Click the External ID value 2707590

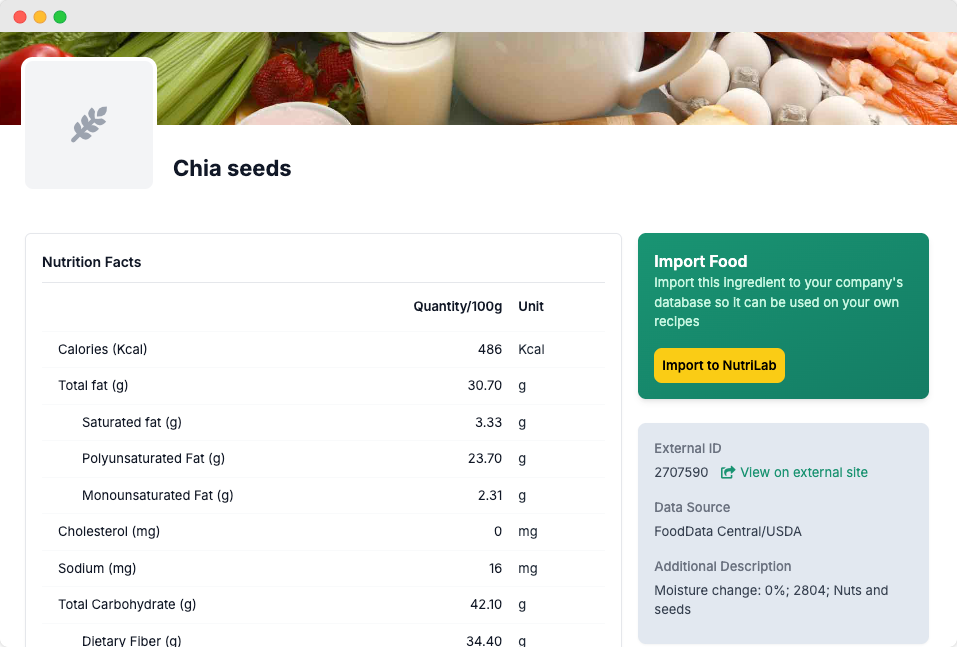click(x=681, y=471)
